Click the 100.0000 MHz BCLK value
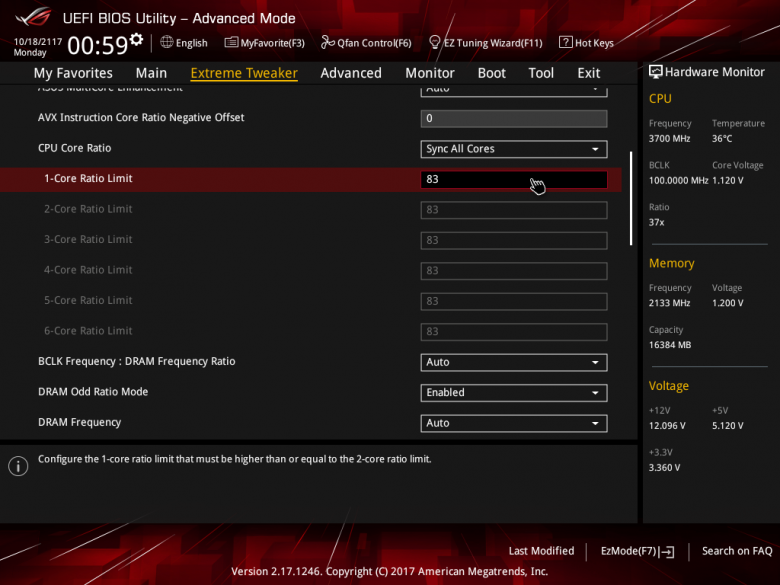Image resolution: width=780 pixels, height=585 pixels. click(x=678, y=180)
